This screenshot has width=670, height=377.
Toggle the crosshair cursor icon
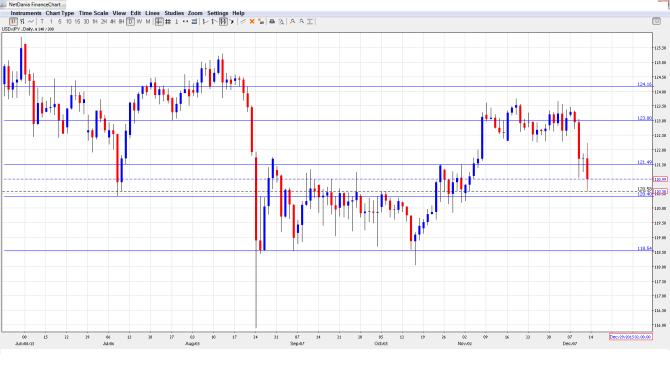[159, 21]
